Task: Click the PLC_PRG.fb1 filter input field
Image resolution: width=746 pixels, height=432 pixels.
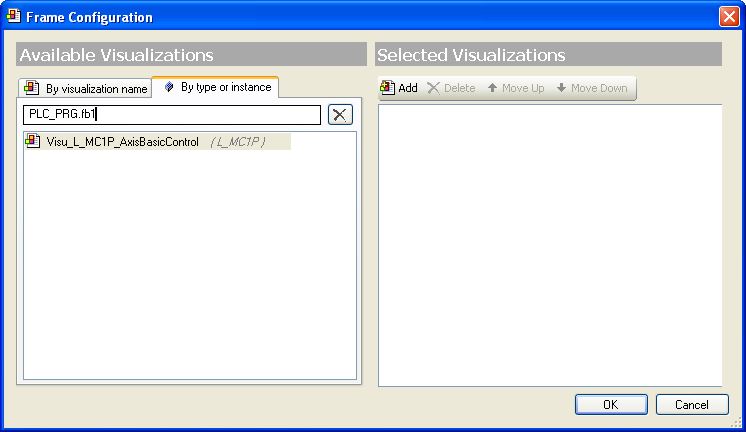Action: (x=172, y=115)
